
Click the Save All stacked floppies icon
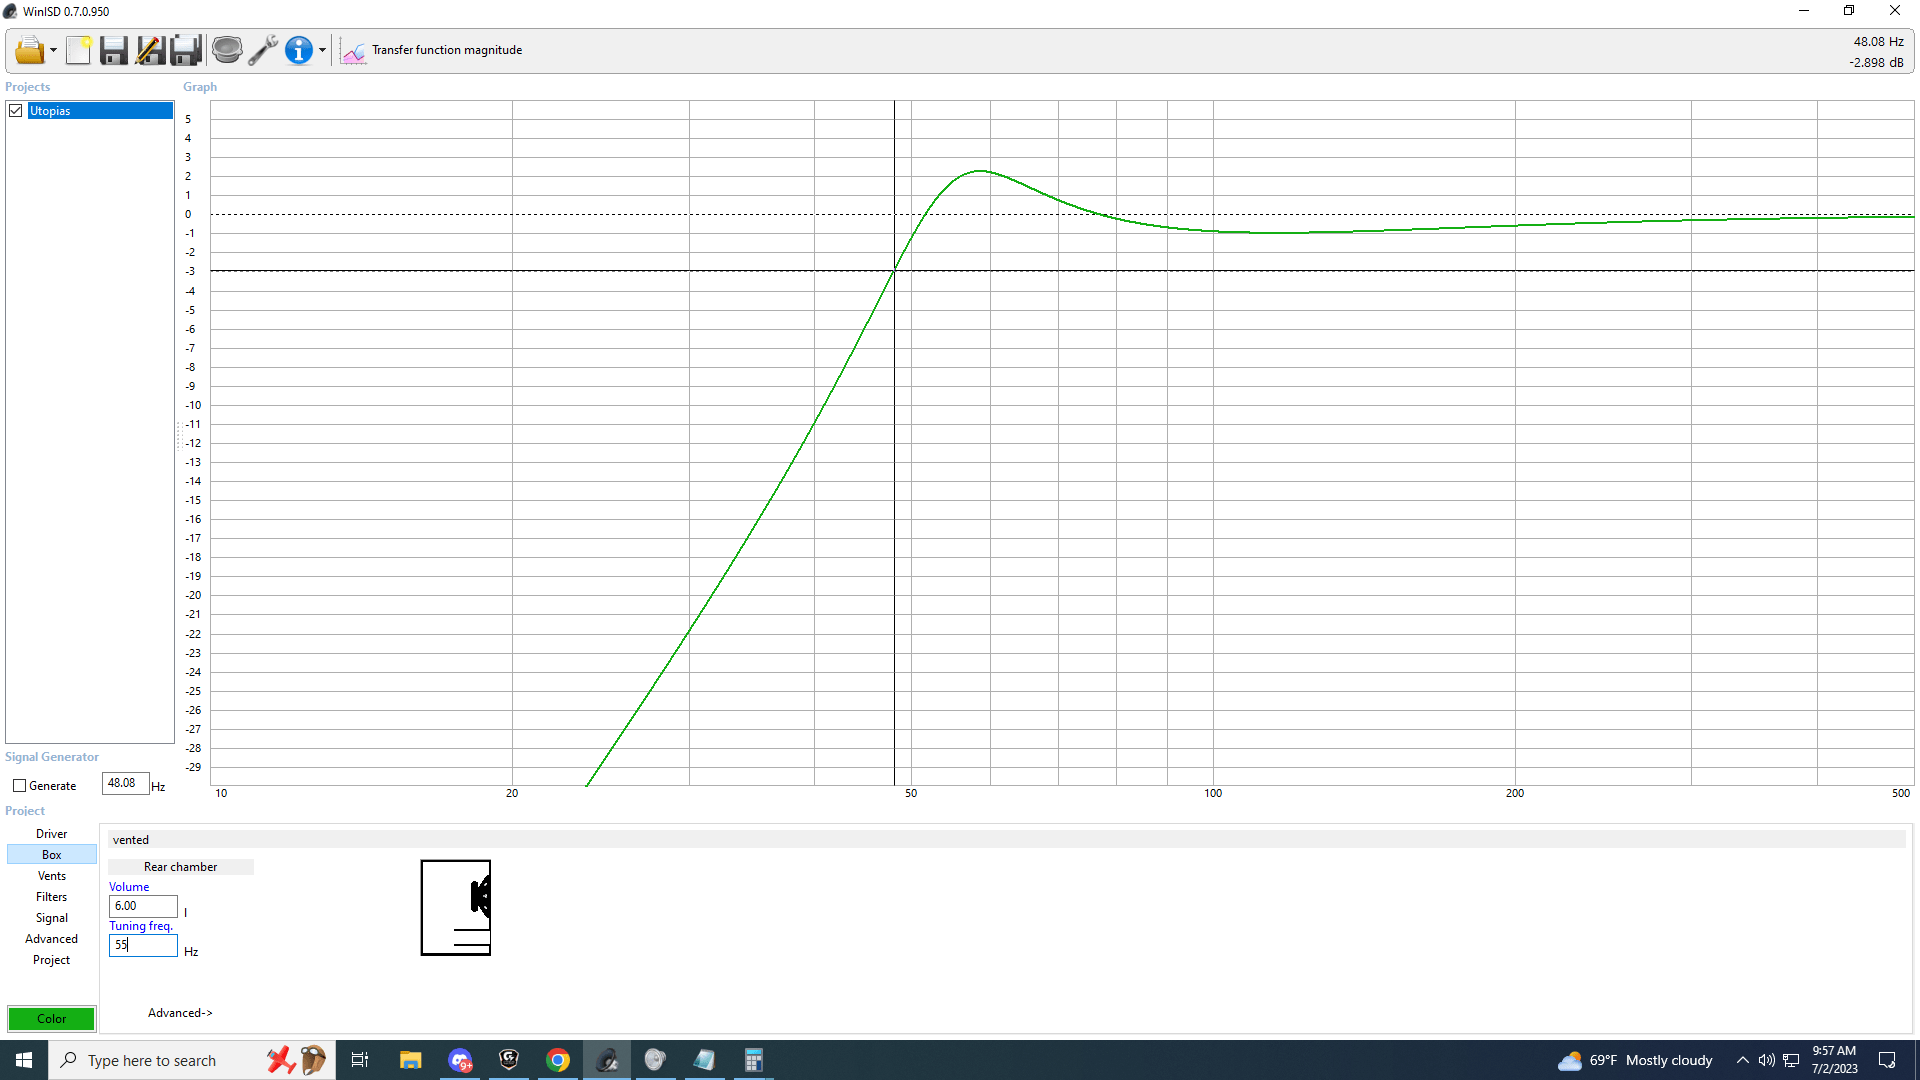(186, 50)
